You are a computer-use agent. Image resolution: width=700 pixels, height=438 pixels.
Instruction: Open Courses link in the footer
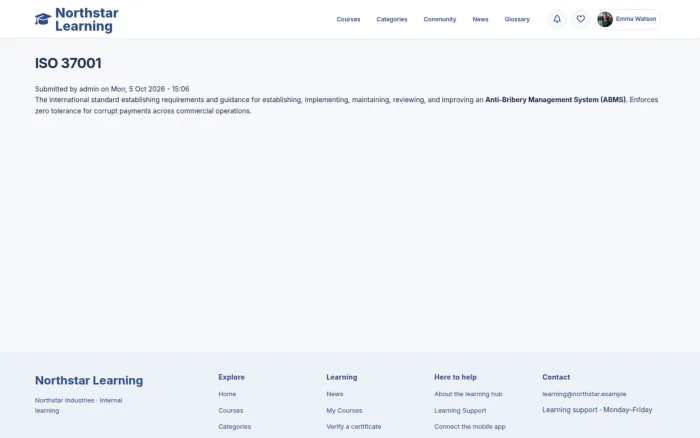pyautogui.click(x=231, y=410)
